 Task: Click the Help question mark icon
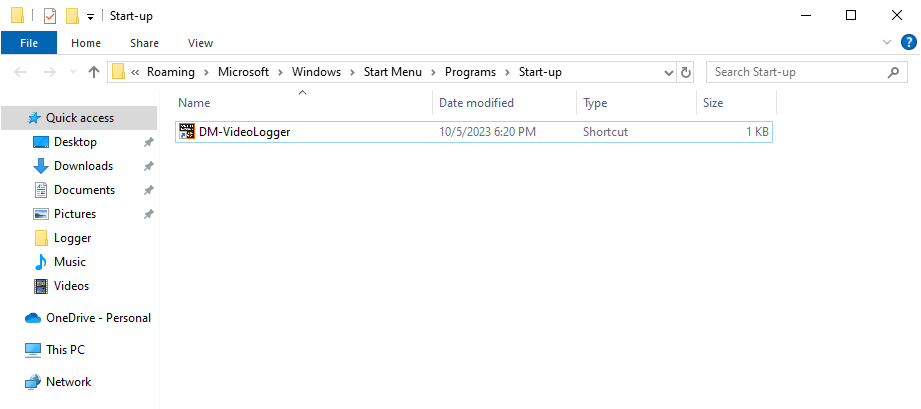click(x=908, y=42)
